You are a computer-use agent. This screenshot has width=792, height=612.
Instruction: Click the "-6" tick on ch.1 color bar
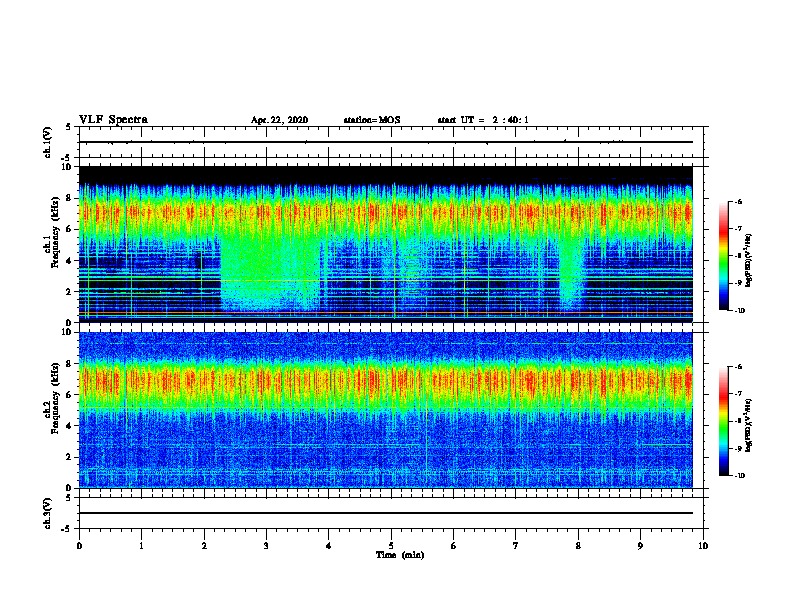click(x=738, y=202)
